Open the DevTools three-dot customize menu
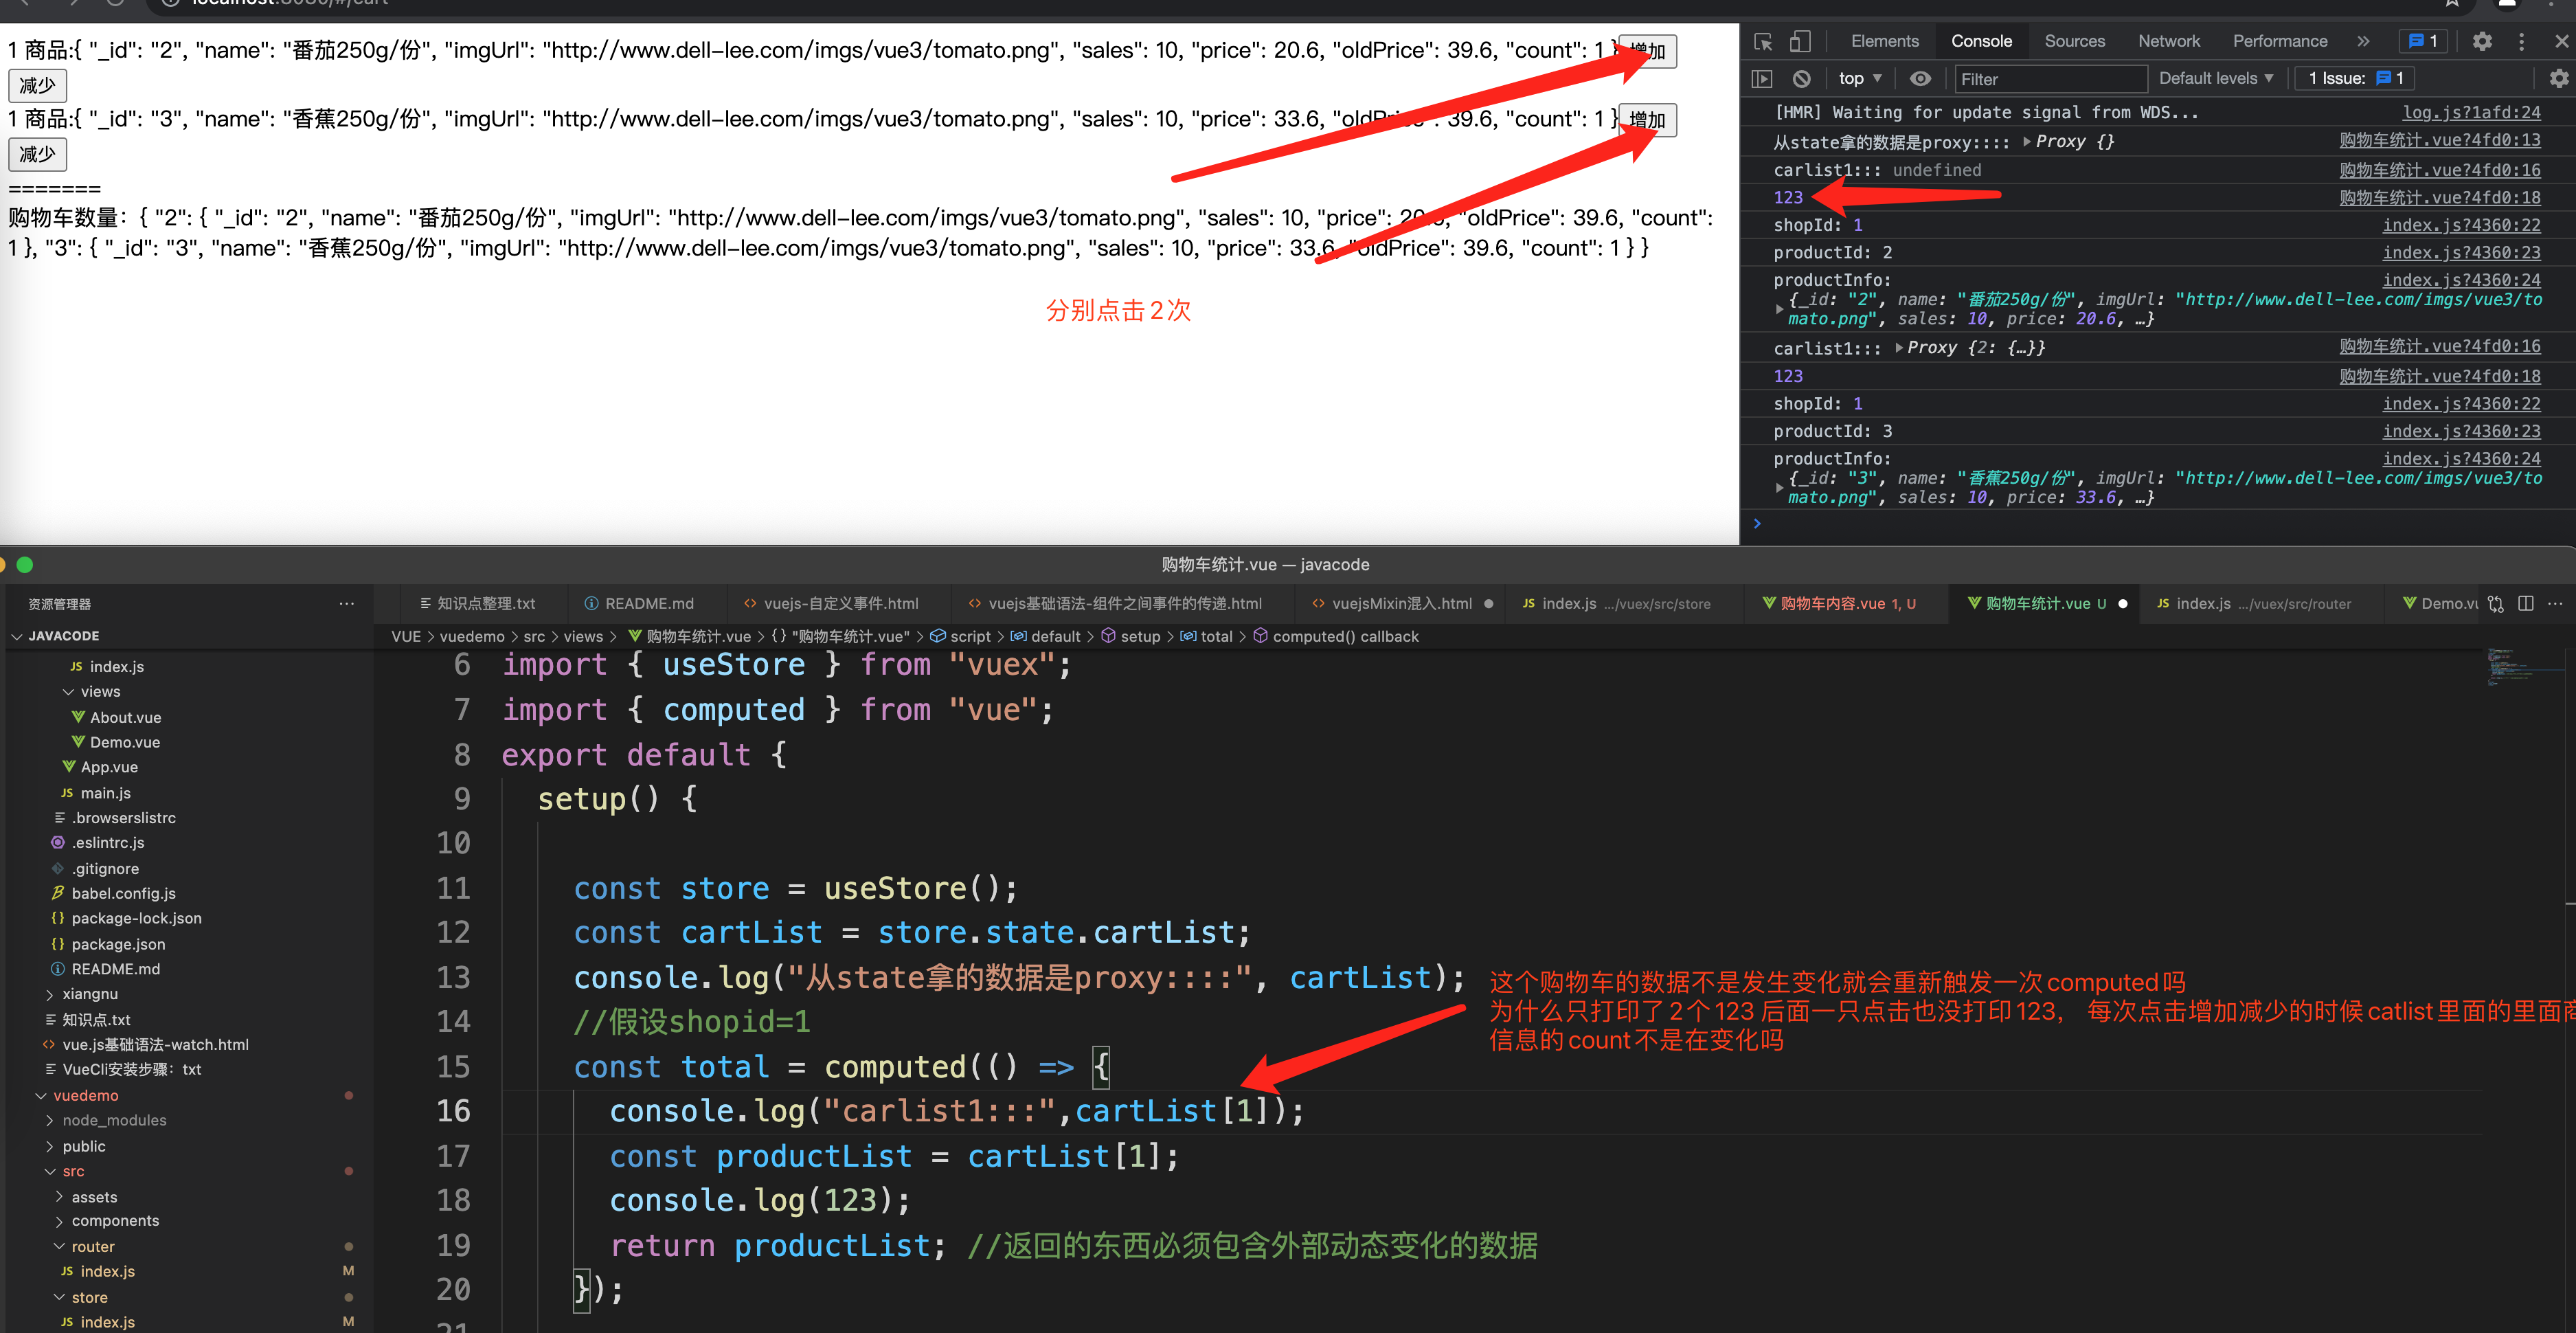The image size is (2576, 1333). (x=2521, y=41)
